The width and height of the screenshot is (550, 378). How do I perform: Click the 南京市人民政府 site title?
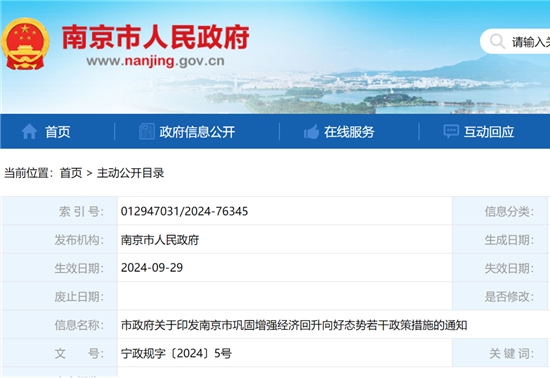(156, 37)
